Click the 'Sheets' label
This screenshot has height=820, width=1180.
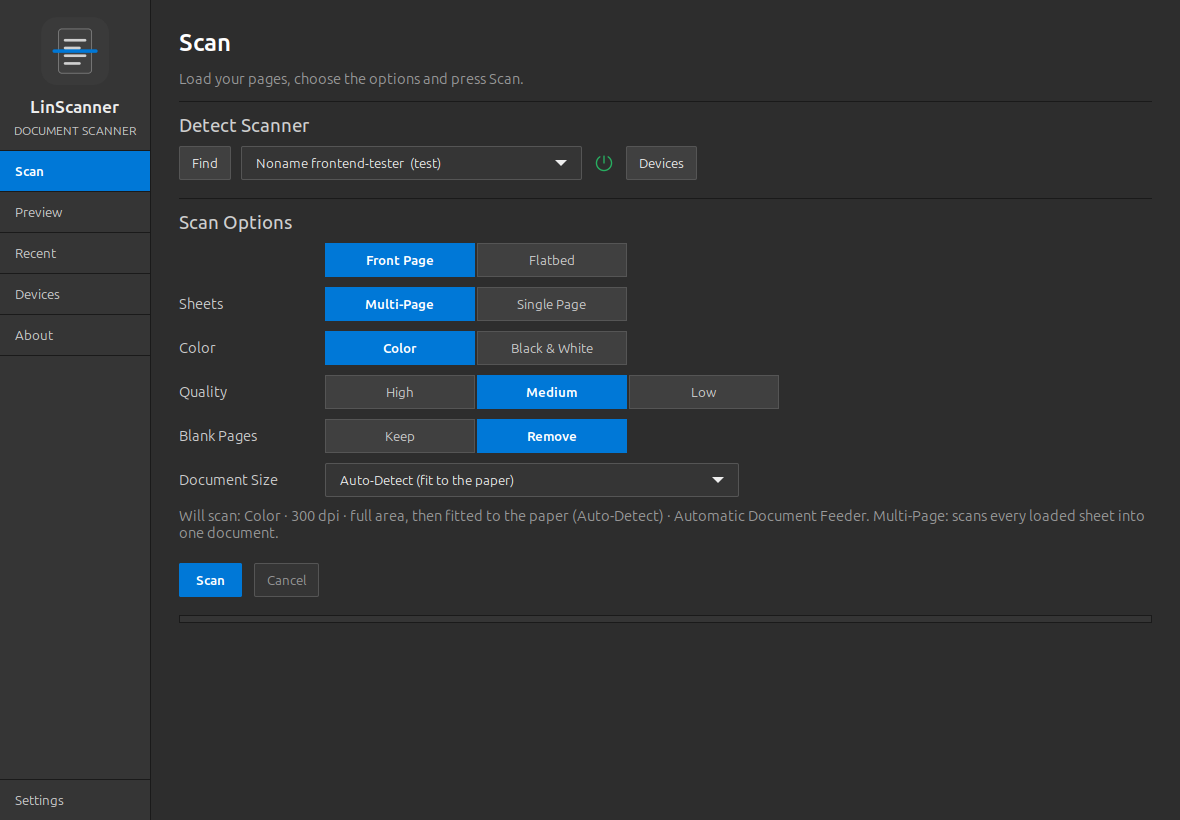[x=201, y=304]
